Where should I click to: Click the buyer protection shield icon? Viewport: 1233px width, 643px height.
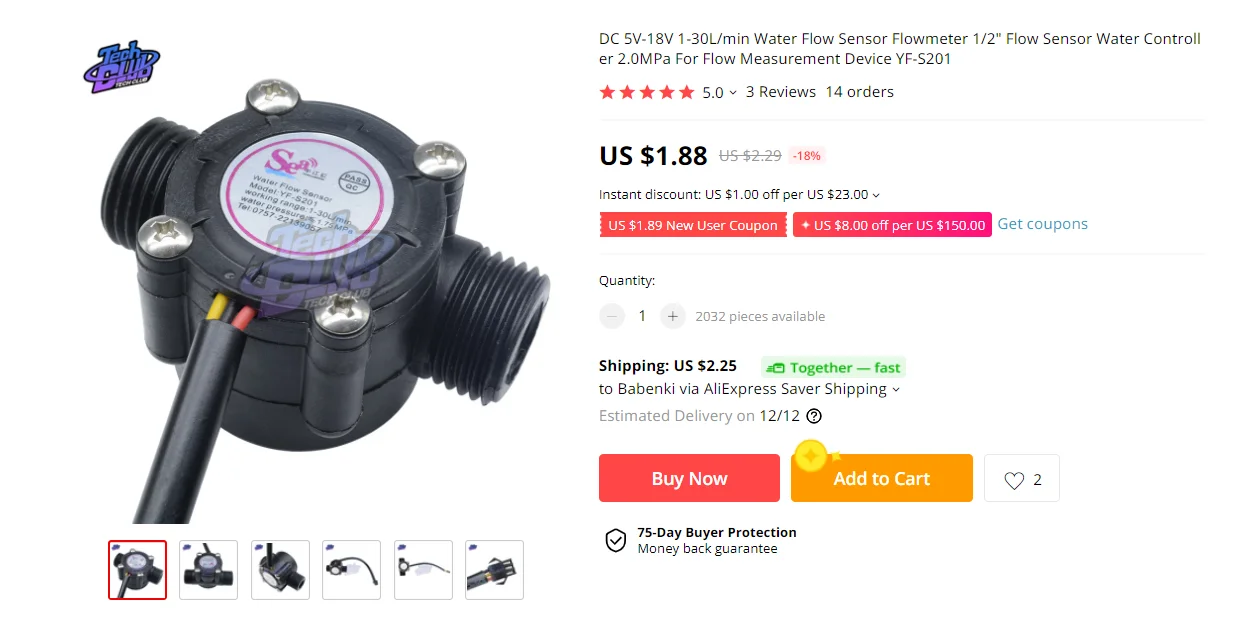(615, 541)
